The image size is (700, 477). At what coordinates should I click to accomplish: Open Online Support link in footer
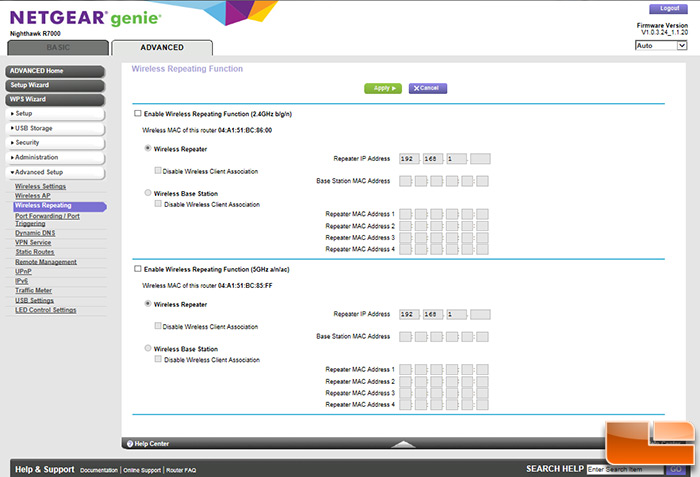coord(142,470)
